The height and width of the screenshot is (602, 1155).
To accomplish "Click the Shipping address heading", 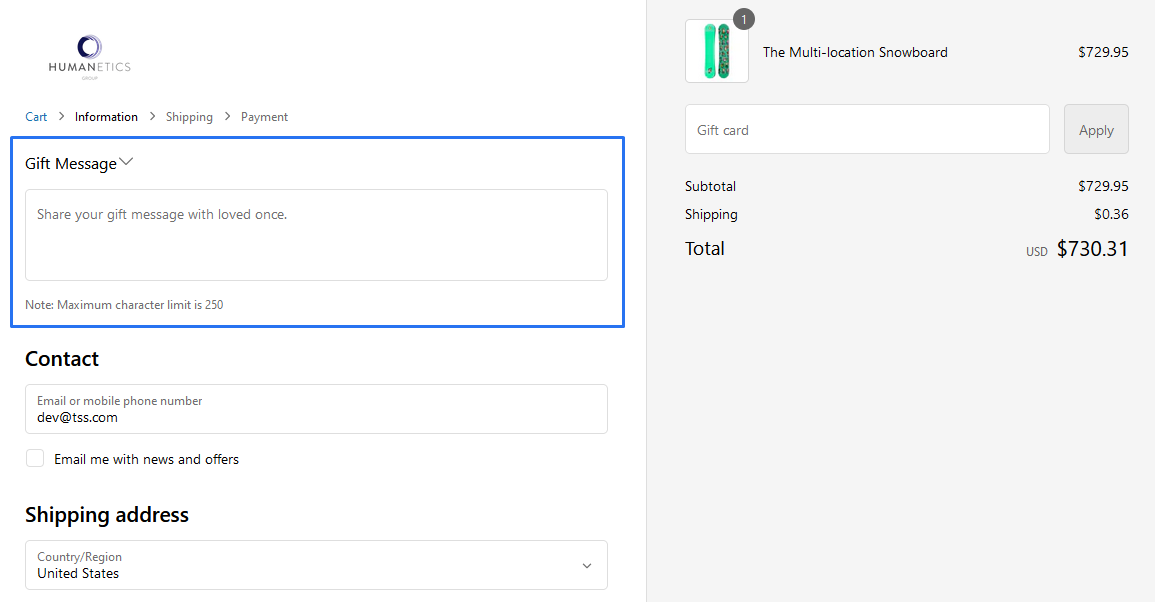I will 107,515.
